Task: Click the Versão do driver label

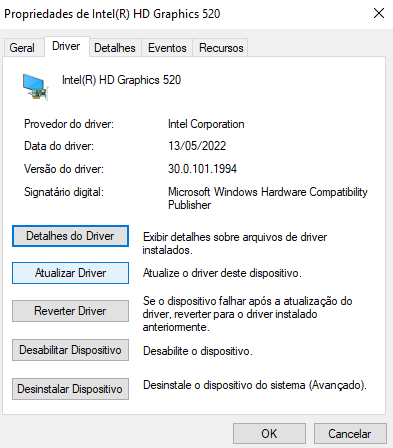Action: (64, 169)
